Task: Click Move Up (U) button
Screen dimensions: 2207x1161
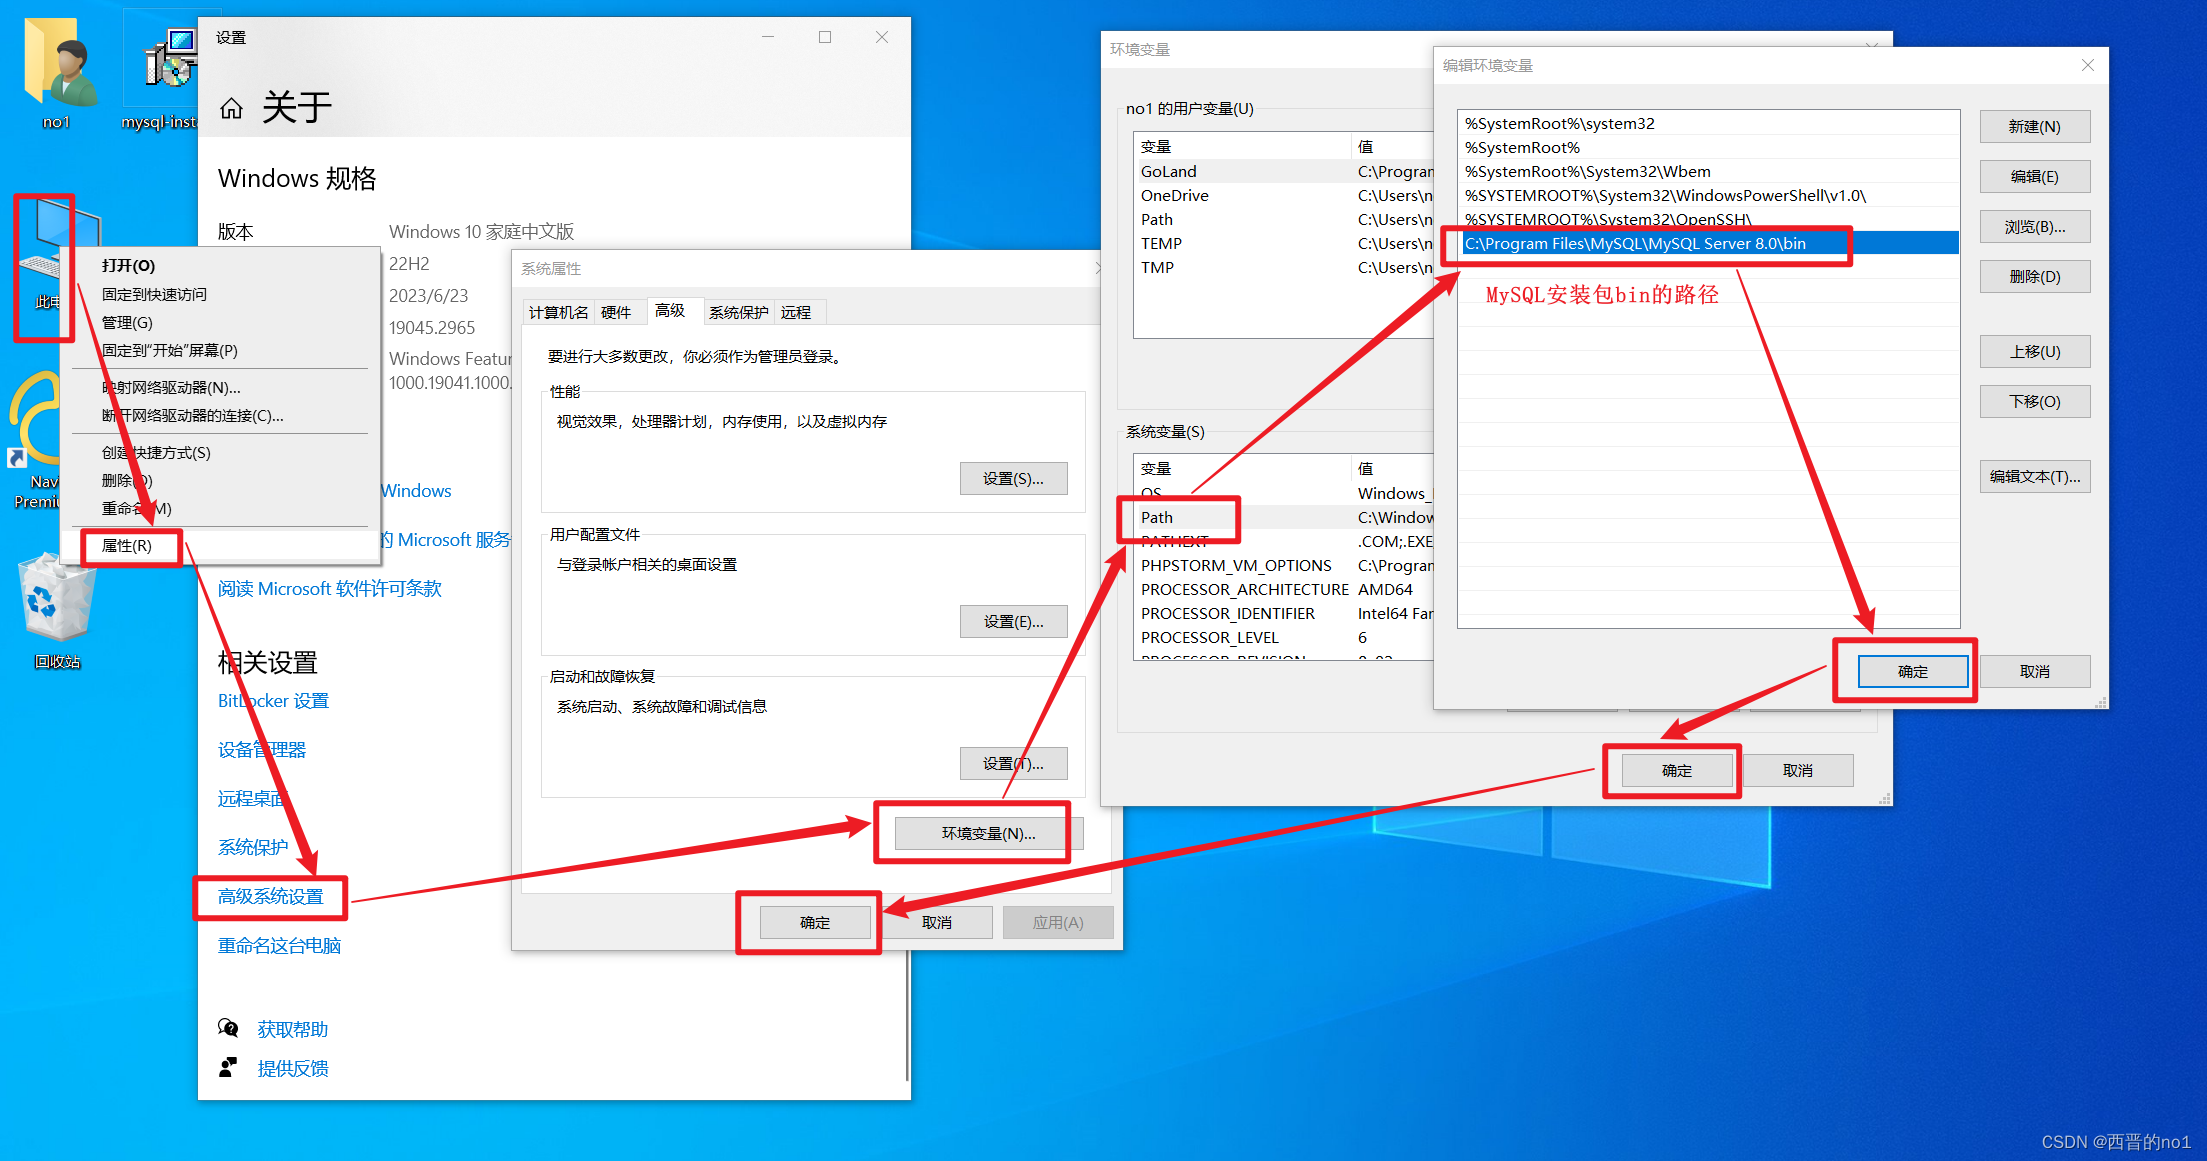Action: (x=2035, y=351)
